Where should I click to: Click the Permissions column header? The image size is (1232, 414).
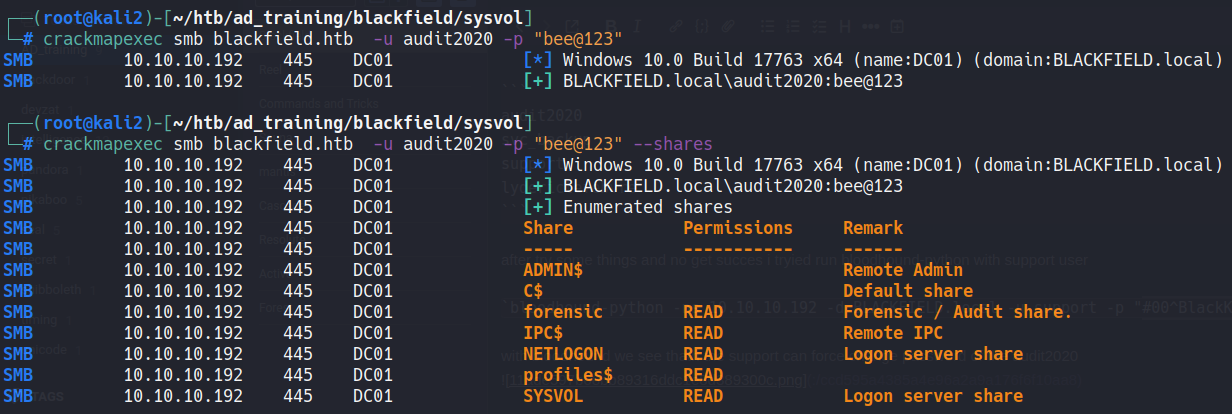pyautogui.click(x=738, y=228)
